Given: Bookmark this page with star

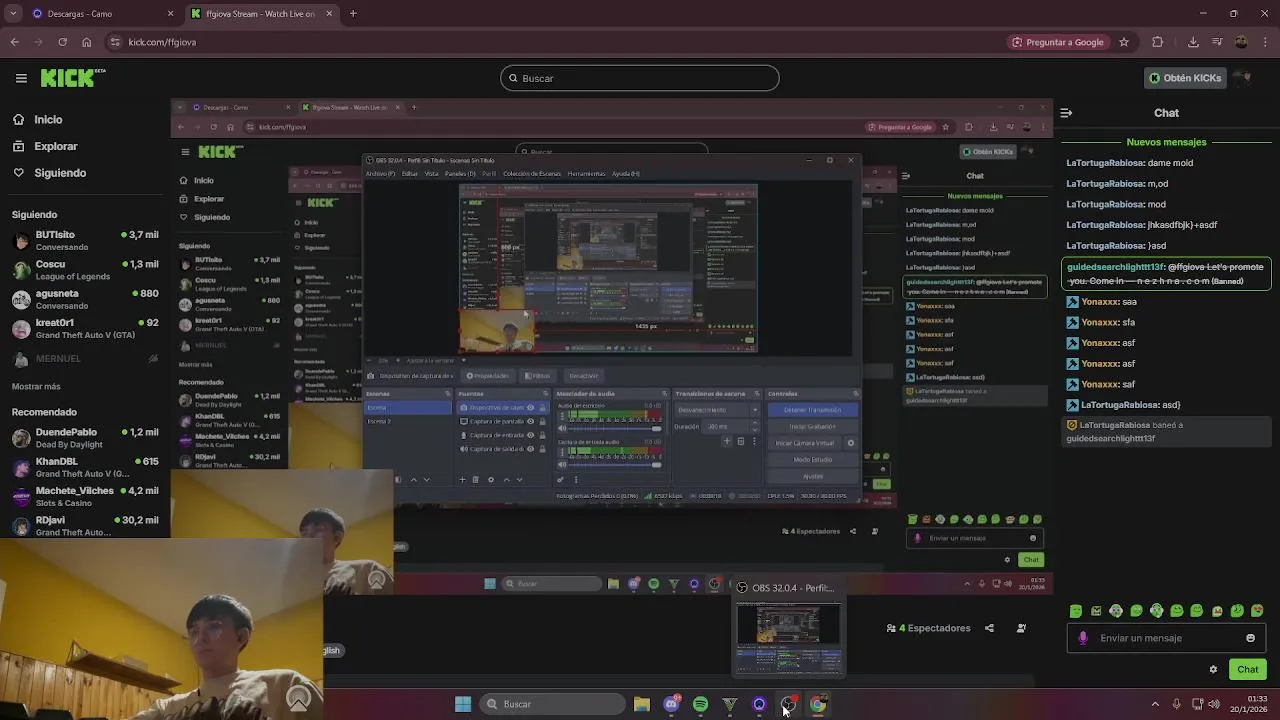Looking at the screenshot, I should coord(1124,42).
